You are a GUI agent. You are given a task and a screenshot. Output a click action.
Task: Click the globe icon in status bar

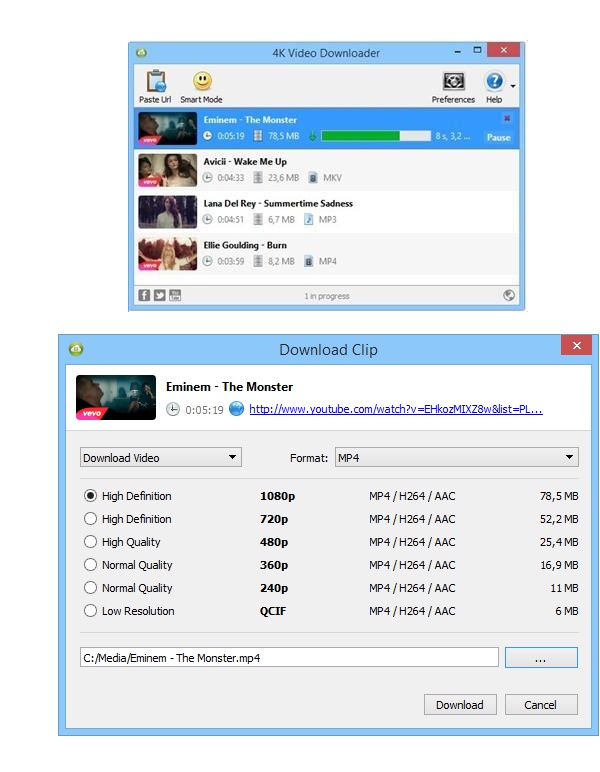tap(509, 295)
